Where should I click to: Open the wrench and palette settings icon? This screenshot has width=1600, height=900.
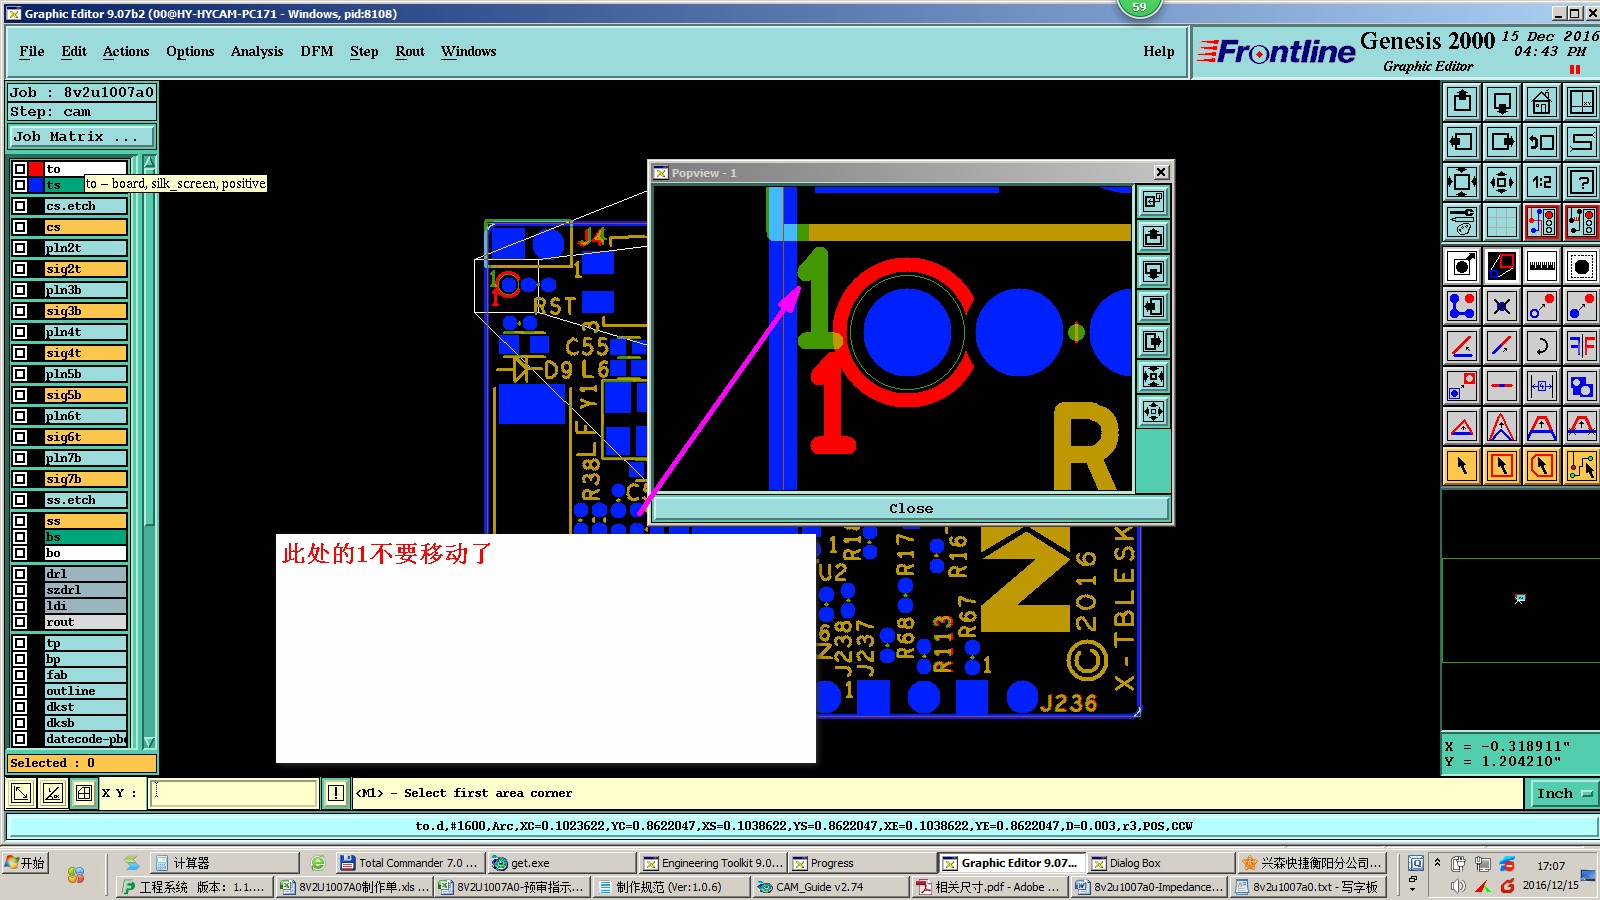[x=1462, y=222]
